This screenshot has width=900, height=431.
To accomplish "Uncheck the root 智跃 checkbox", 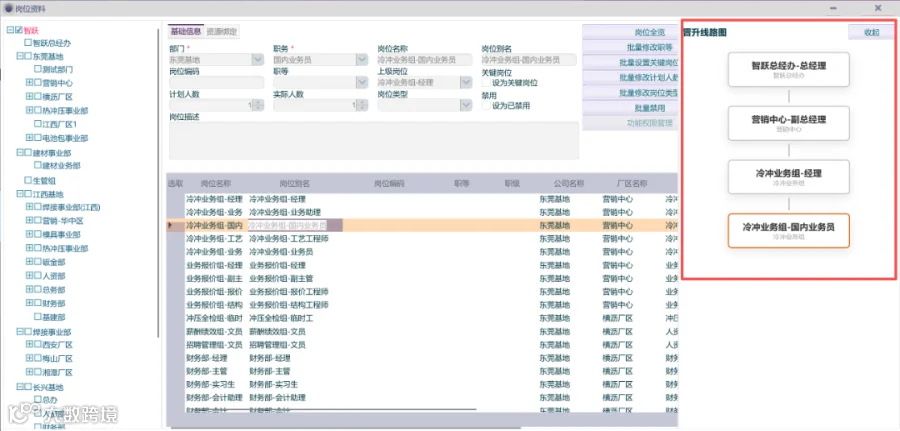I will point(18,29).
